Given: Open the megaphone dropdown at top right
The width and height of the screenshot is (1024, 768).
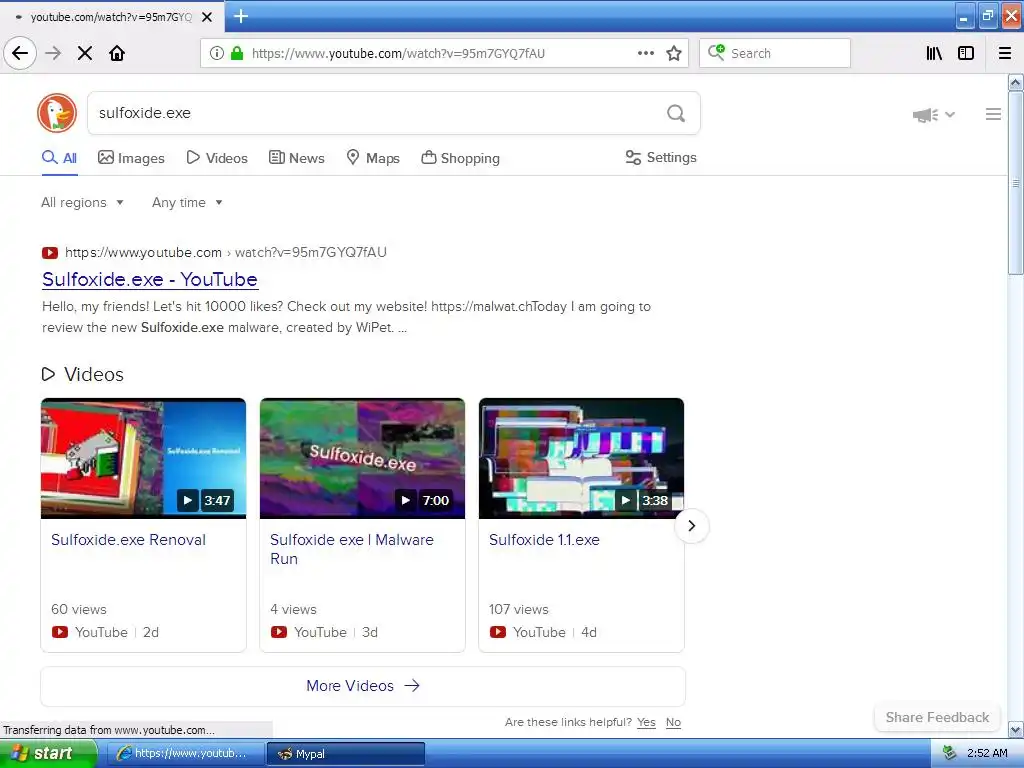Looking at the screenshot, I should (933, 114).
